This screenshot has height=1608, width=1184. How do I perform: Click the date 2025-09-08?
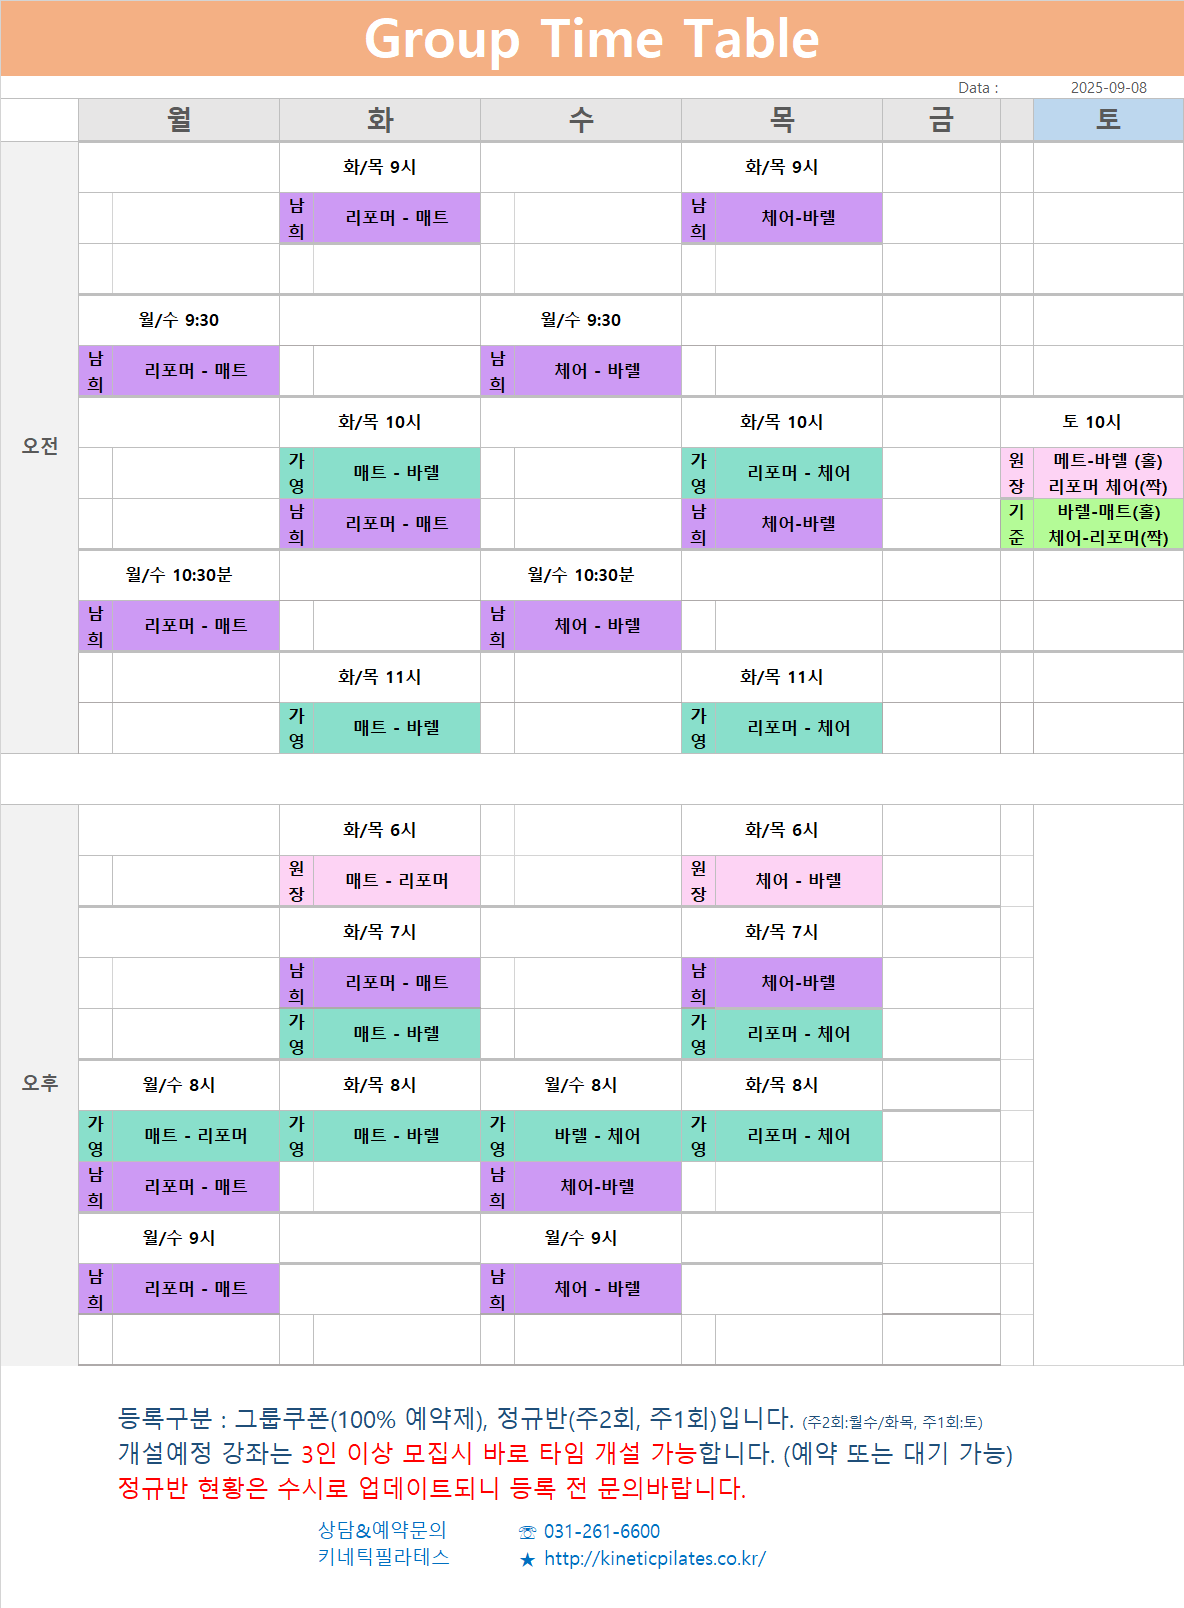coord(1108,88)
